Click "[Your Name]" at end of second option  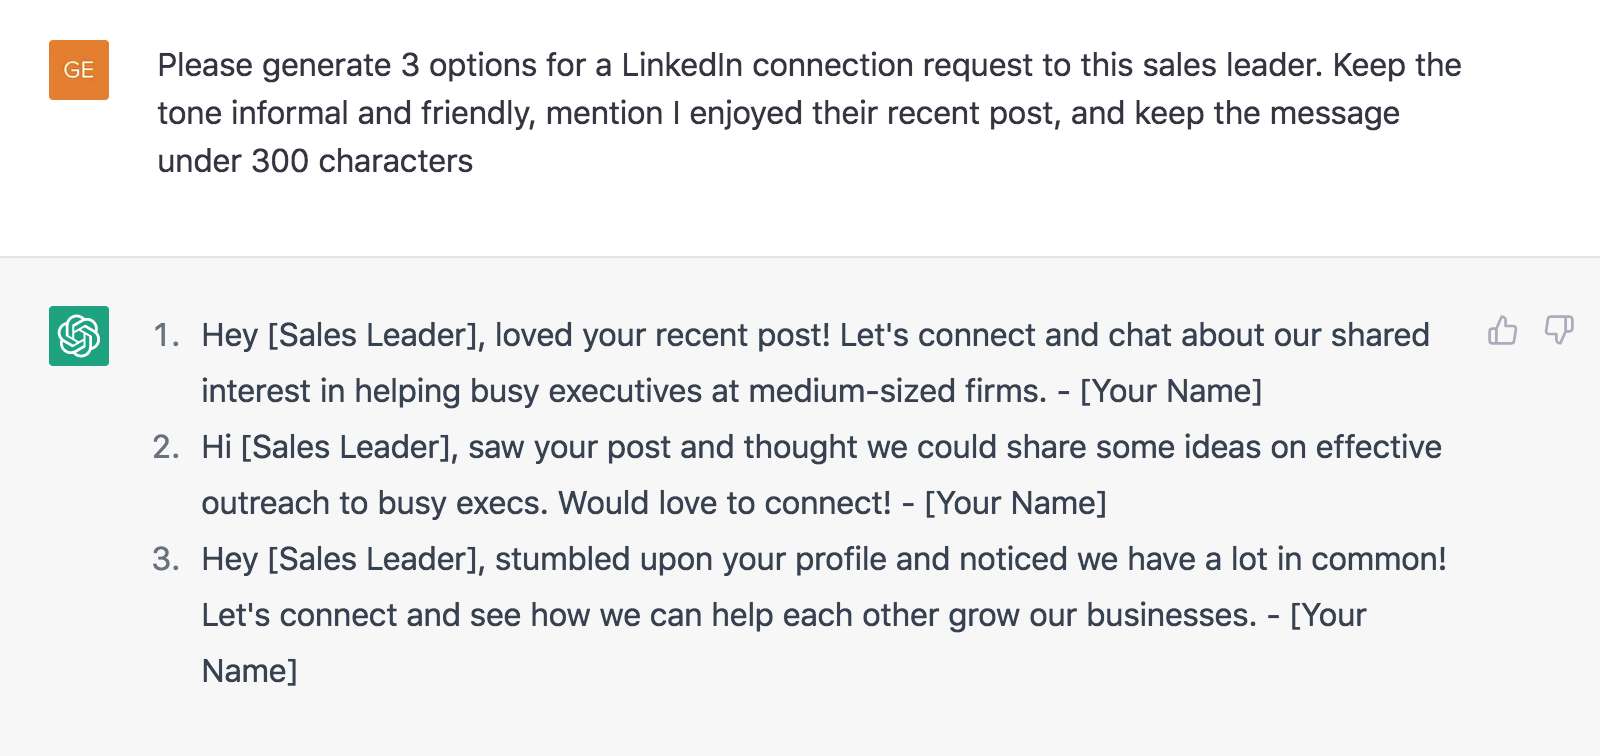point(1015,503)
